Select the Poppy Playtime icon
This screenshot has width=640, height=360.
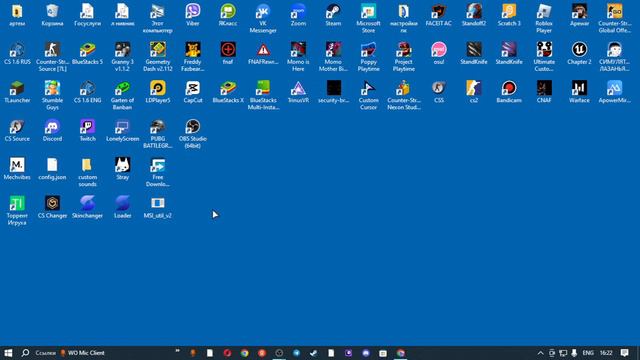tap(368, 57)
